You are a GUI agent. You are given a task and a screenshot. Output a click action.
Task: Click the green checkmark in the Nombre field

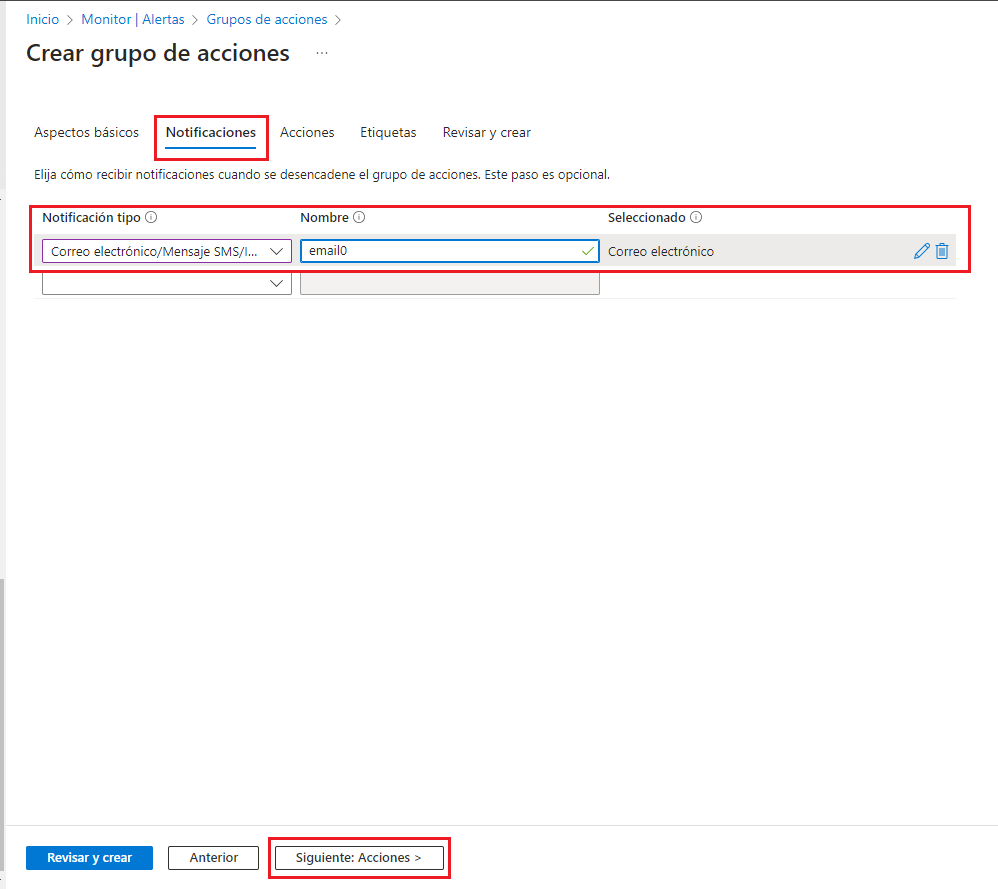click(587, 251)
